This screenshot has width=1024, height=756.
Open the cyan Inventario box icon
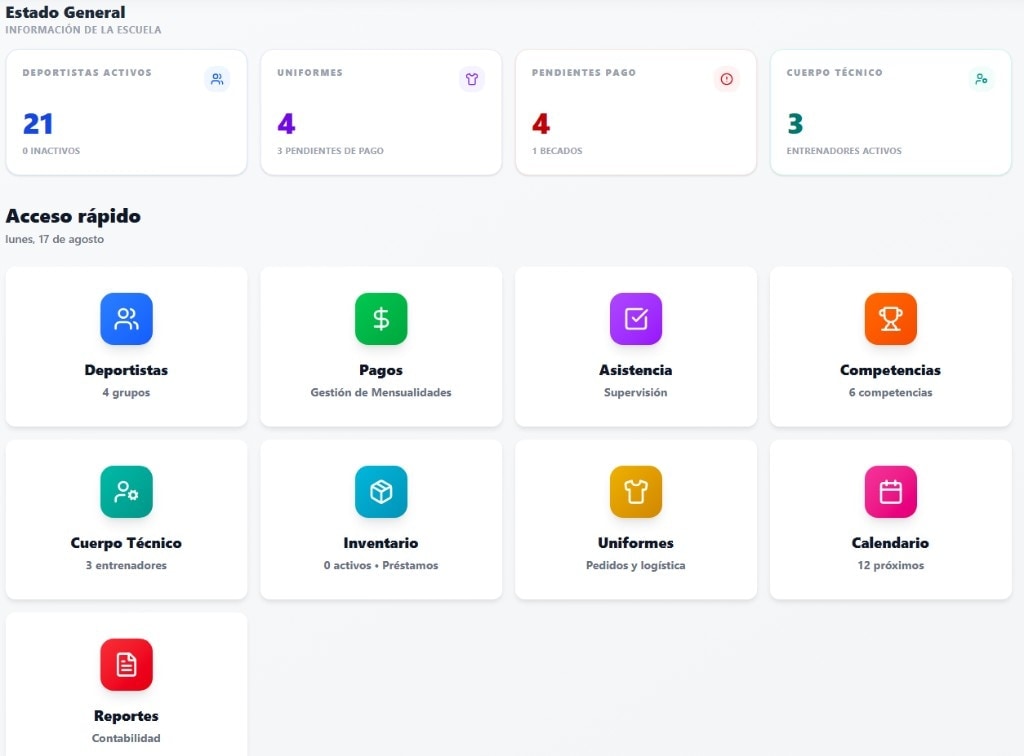pyautogui.click(x=381, y=492)
